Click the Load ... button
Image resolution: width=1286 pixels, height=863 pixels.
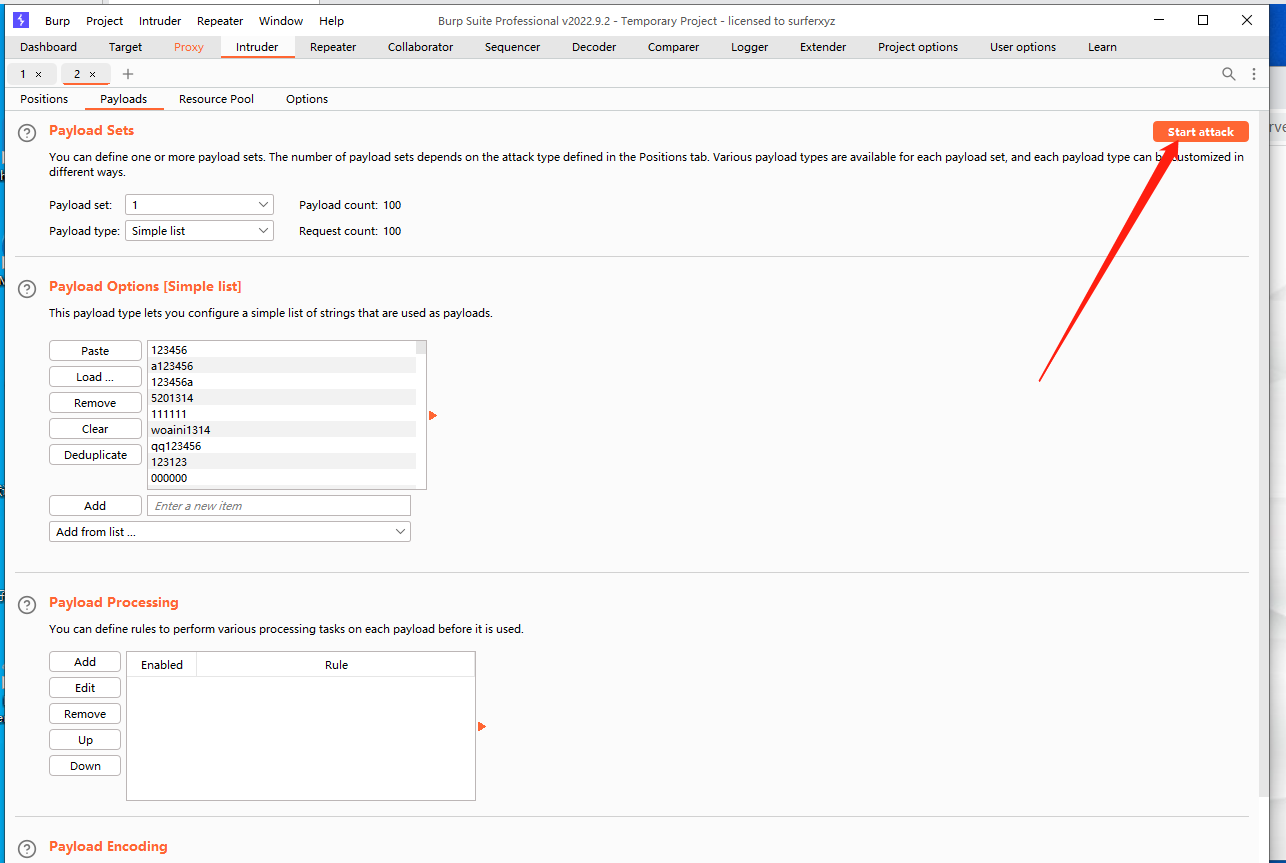coord(95,377)
